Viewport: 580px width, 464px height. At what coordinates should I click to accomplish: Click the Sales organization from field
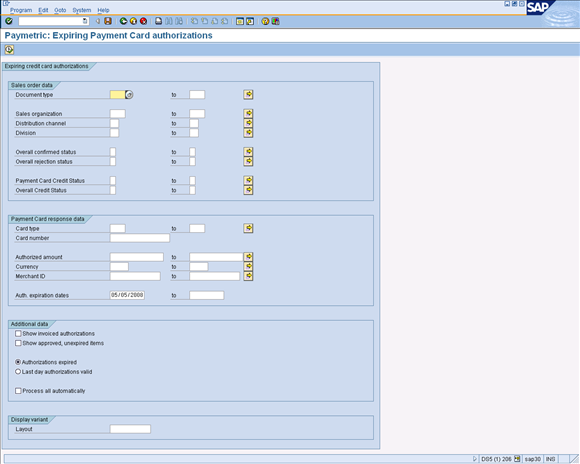[x=118, y=114]
